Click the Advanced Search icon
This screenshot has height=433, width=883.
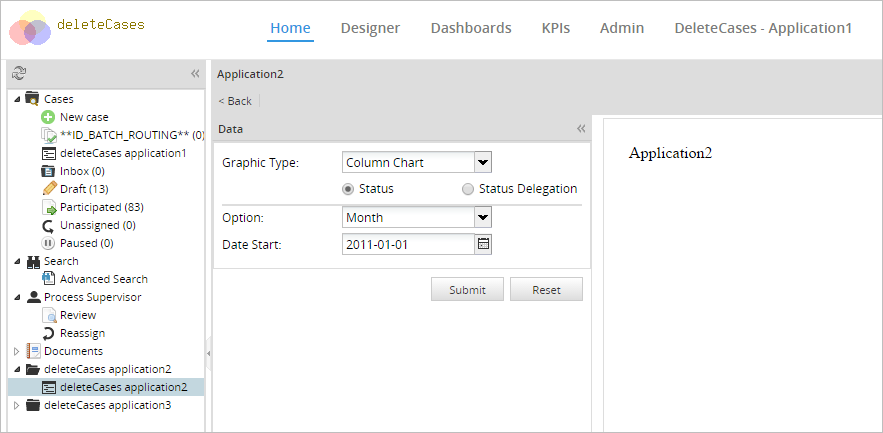(48, 279)
